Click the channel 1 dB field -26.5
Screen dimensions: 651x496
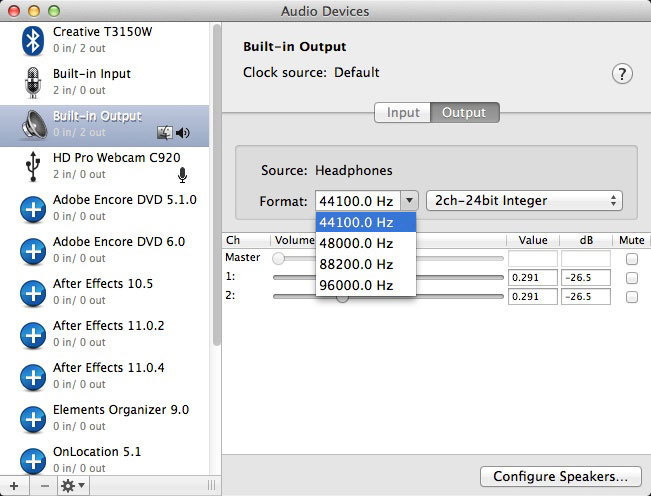coord(586,278)
